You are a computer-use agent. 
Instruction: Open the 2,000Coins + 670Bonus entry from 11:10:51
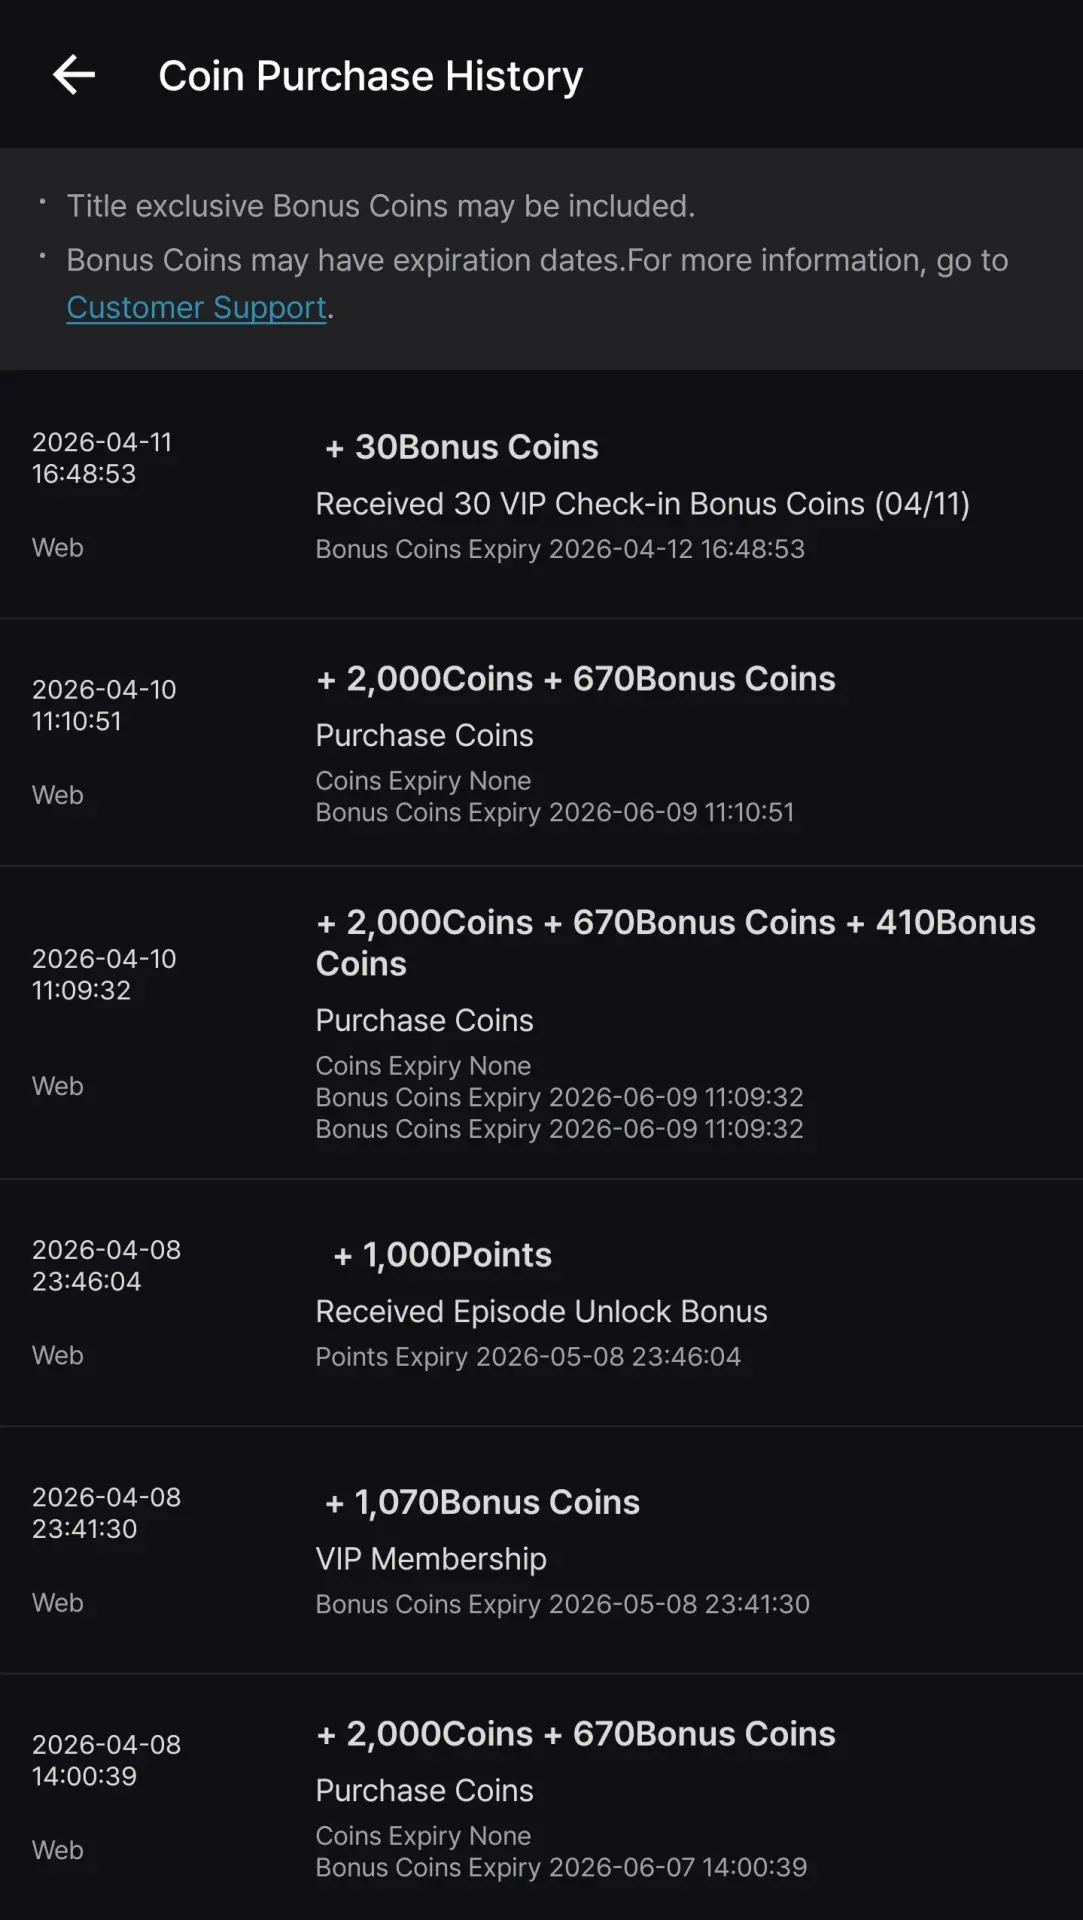point(541,743)
